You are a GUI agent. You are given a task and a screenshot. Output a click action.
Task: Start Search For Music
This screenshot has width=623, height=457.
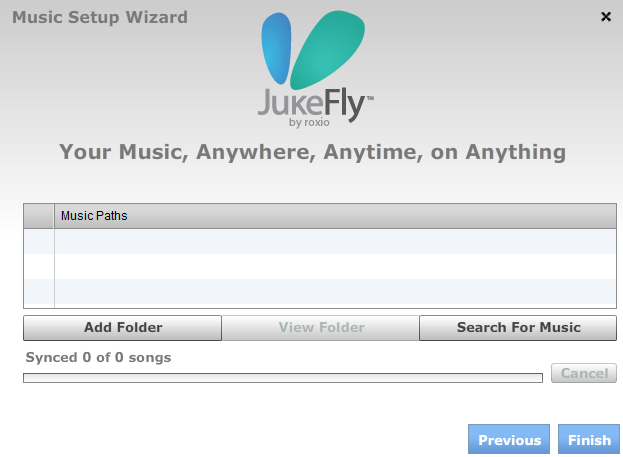(518, 327)
